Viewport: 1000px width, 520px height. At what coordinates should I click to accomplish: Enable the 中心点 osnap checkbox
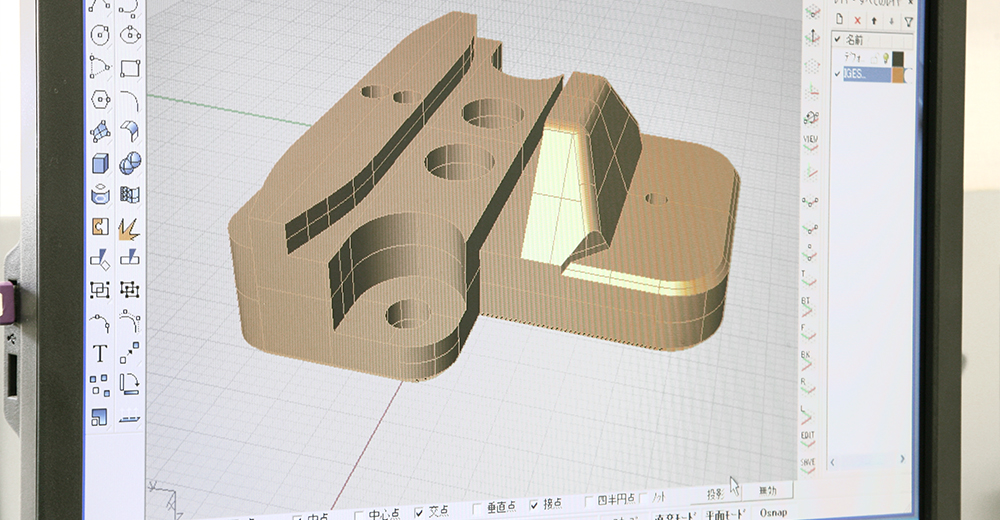pyautogui.click(x=359, y=516)
